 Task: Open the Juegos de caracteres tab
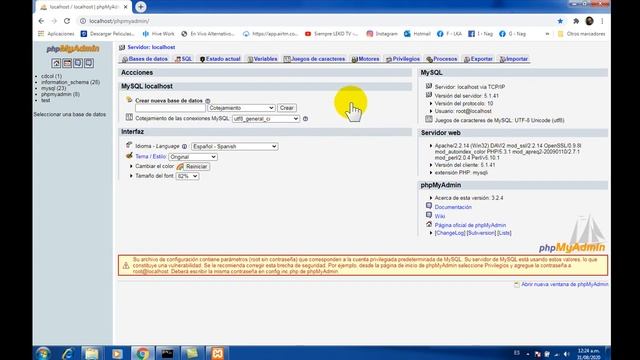click(314, 59)
